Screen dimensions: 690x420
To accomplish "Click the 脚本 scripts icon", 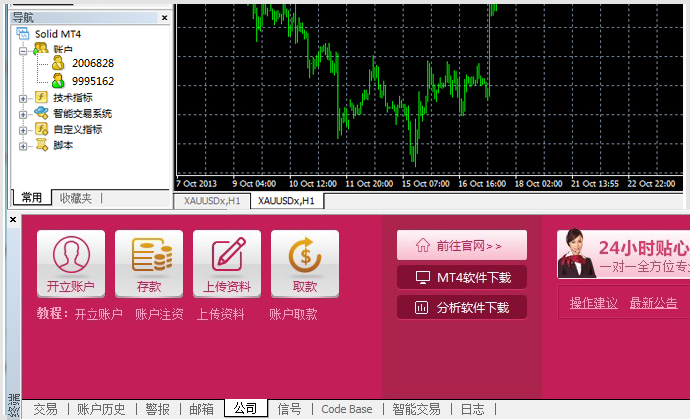I will [x=42, y=145].
